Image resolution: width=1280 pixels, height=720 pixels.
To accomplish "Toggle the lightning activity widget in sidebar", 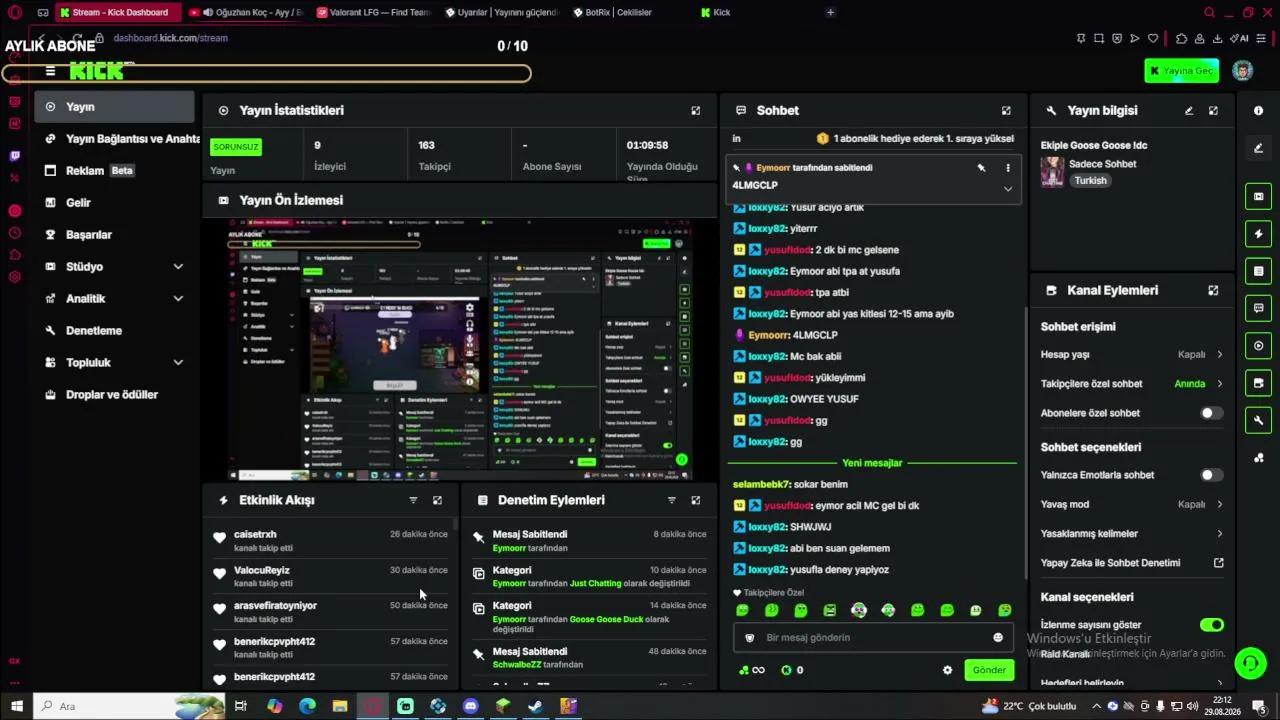I will 1258,234.
